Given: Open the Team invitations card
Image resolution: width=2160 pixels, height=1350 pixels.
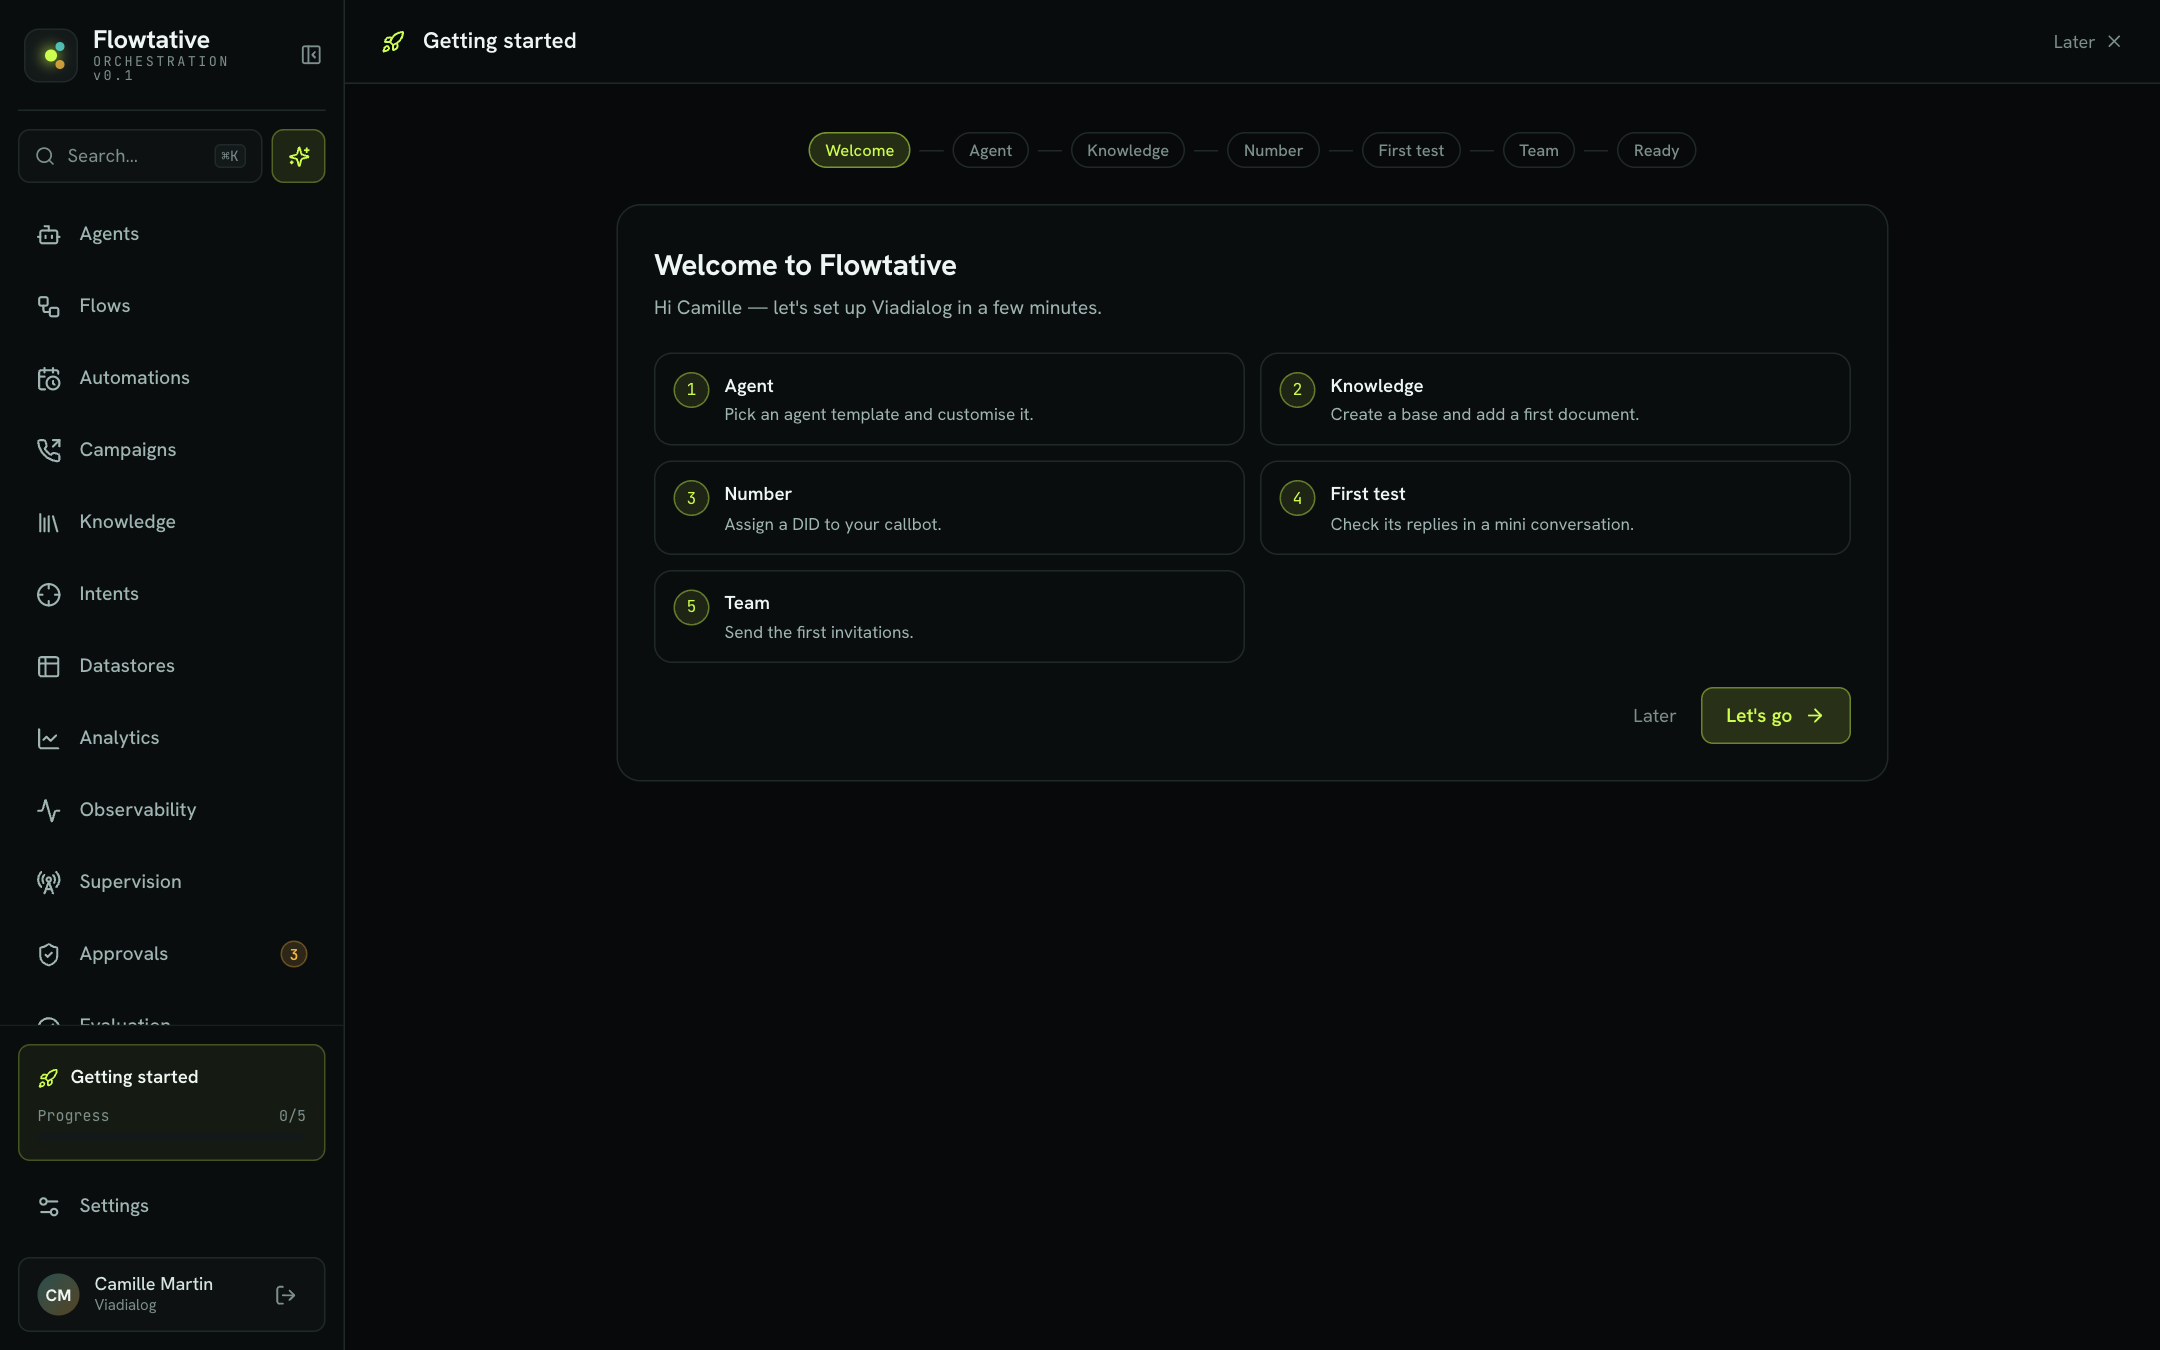Looking at the screenshot, I should pos(949,616).
